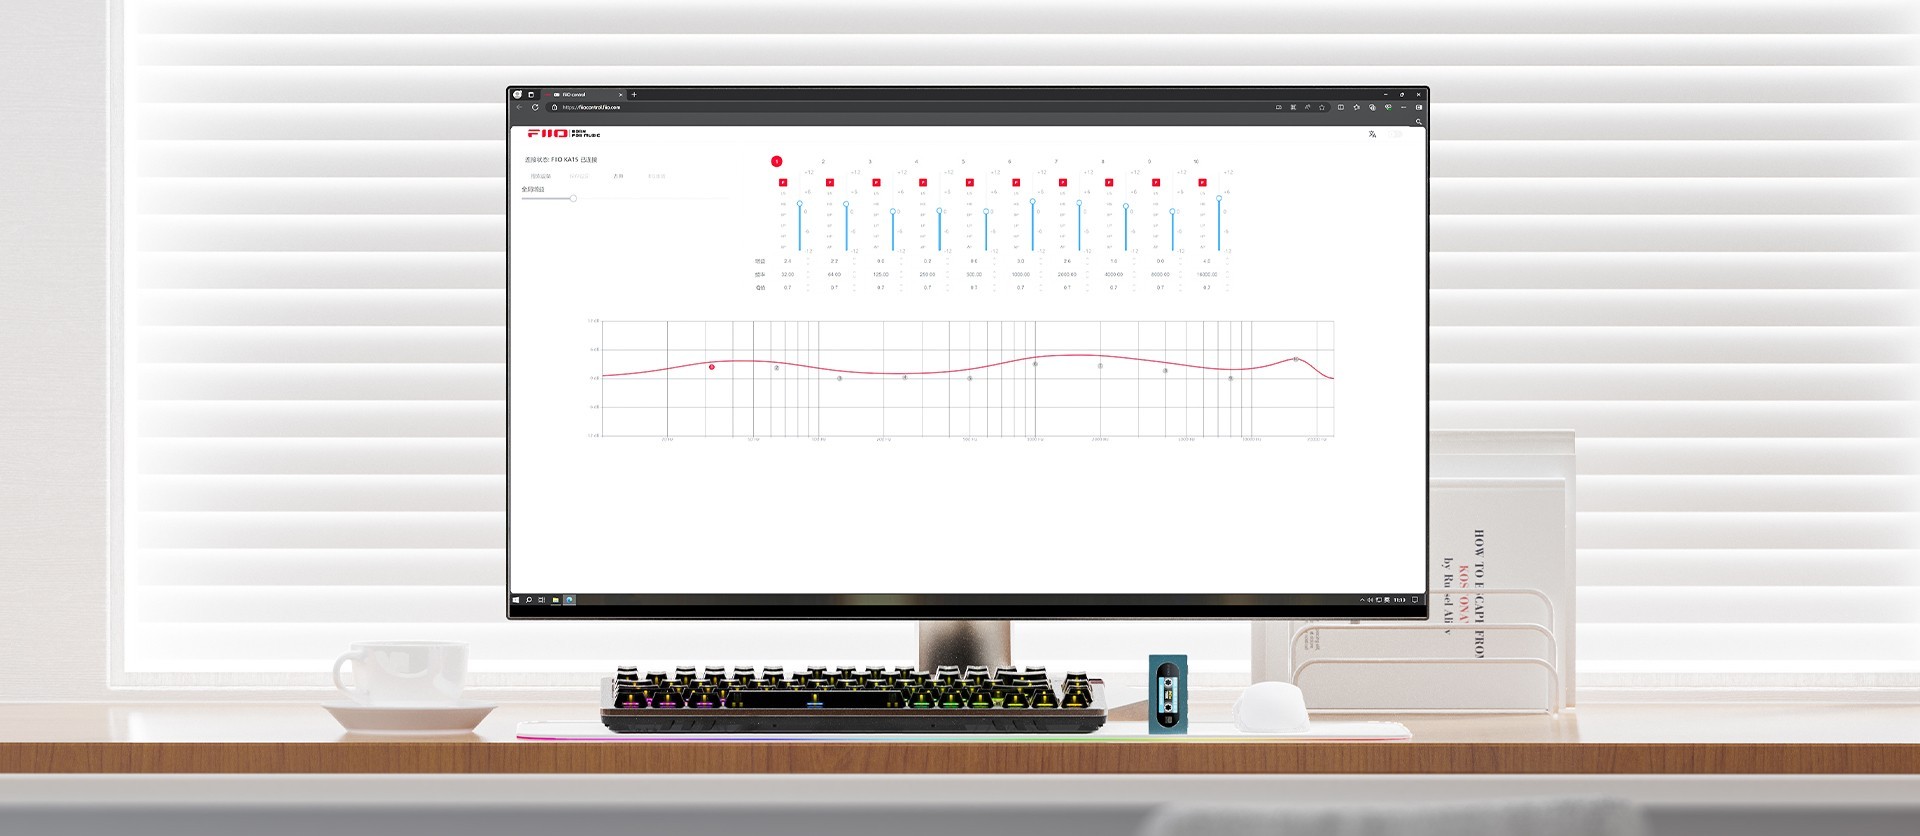Click band 10 Q value stepper arrows
This screenshot has width=1920, height=836.
1227,288
